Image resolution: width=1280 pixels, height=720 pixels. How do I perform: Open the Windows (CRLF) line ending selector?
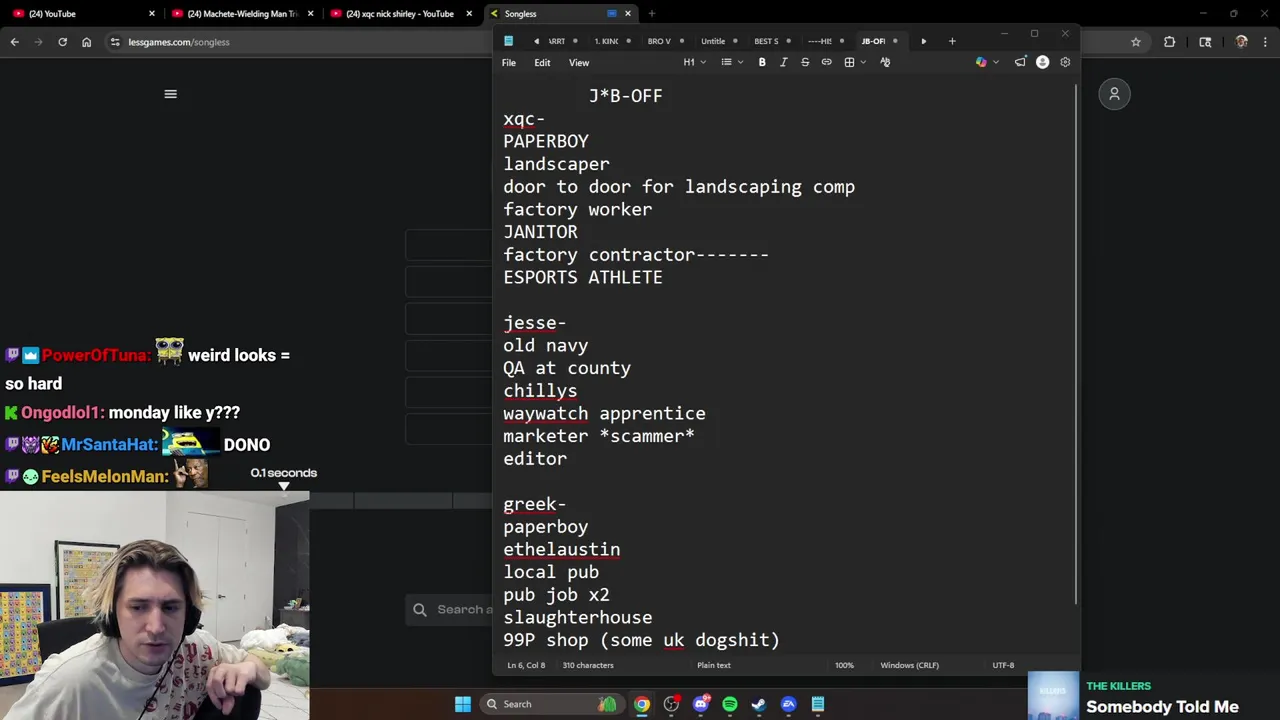[x=909, y=665]
